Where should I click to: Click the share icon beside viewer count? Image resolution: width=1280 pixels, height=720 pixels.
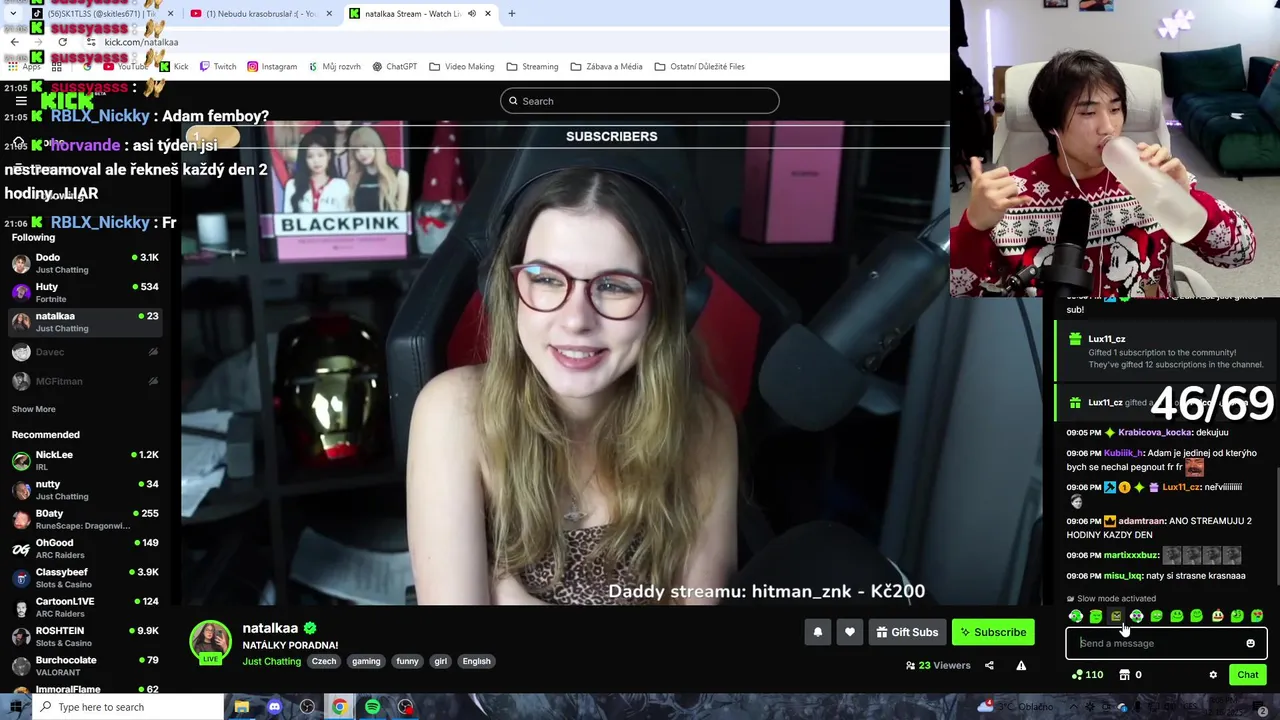(989, 665)
